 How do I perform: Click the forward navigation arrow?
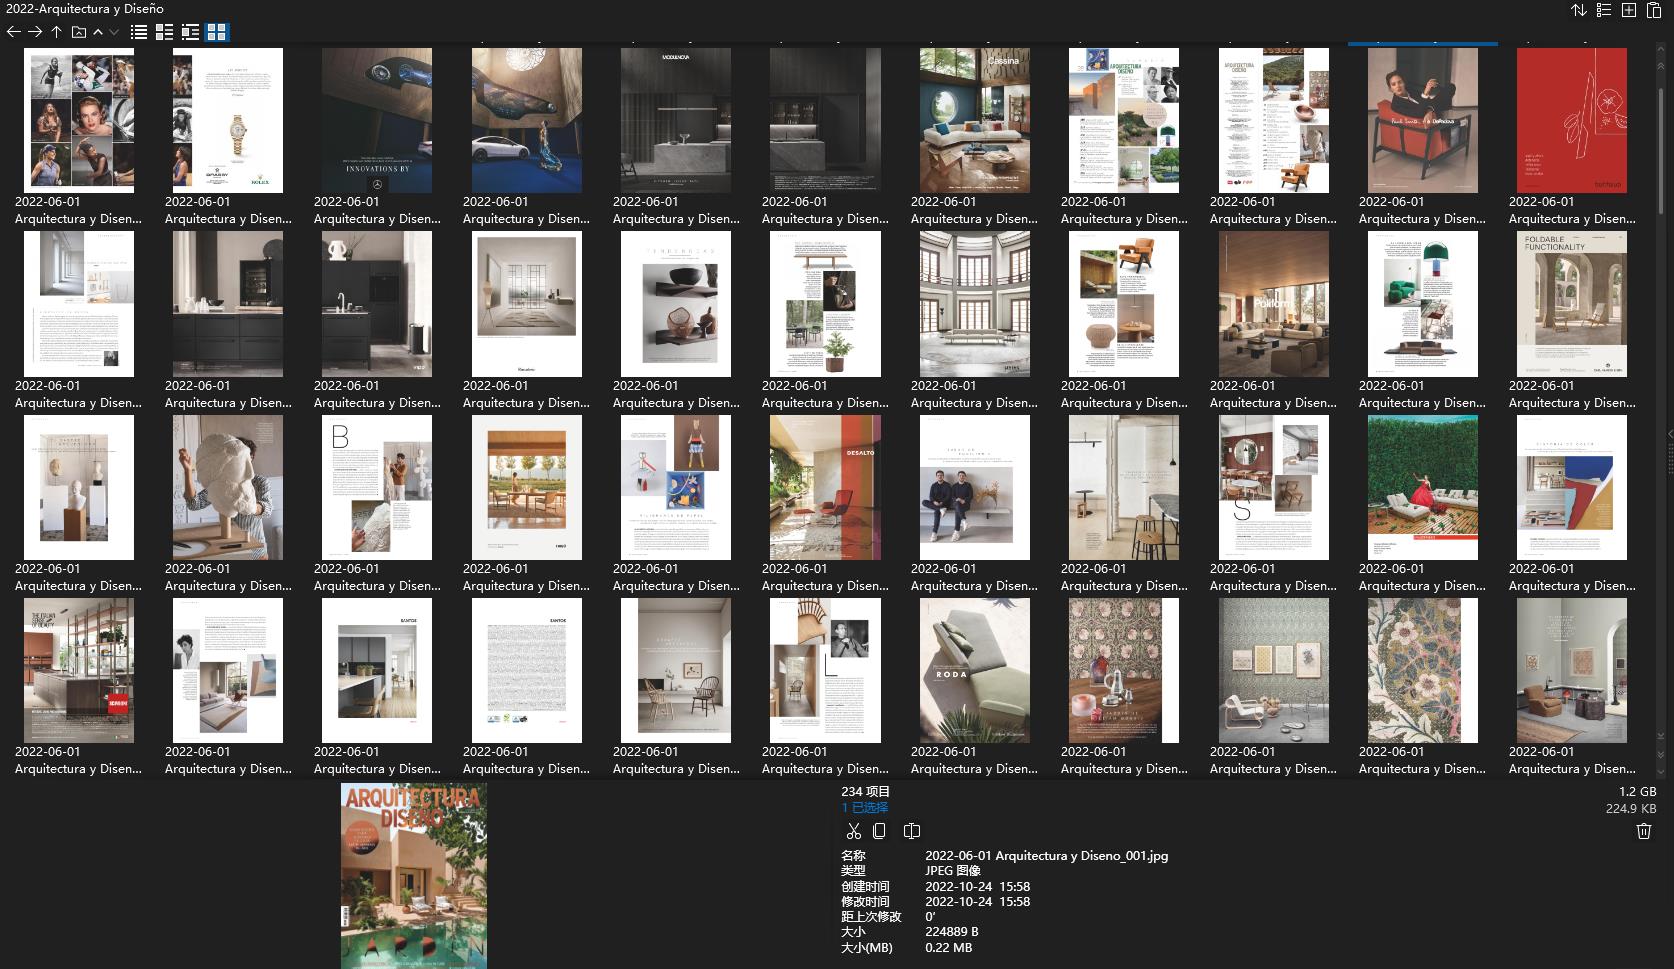tap(35, 31)
